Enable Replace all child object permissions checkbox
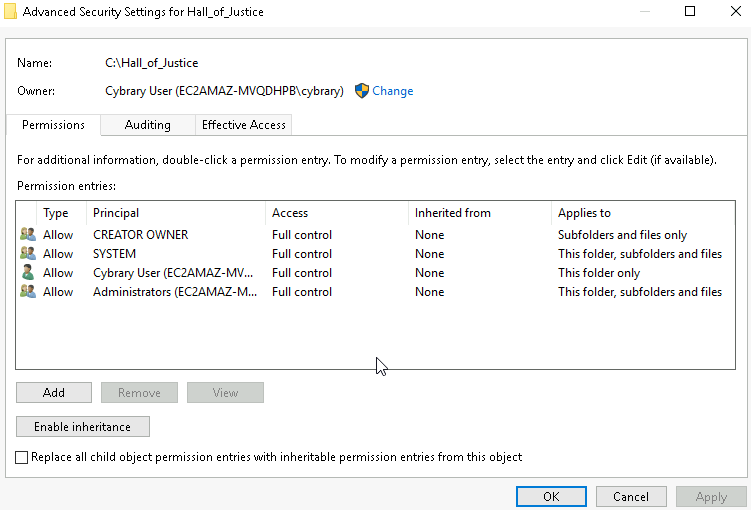Screen dimensions: 751x510 click(x=23, y=457)
